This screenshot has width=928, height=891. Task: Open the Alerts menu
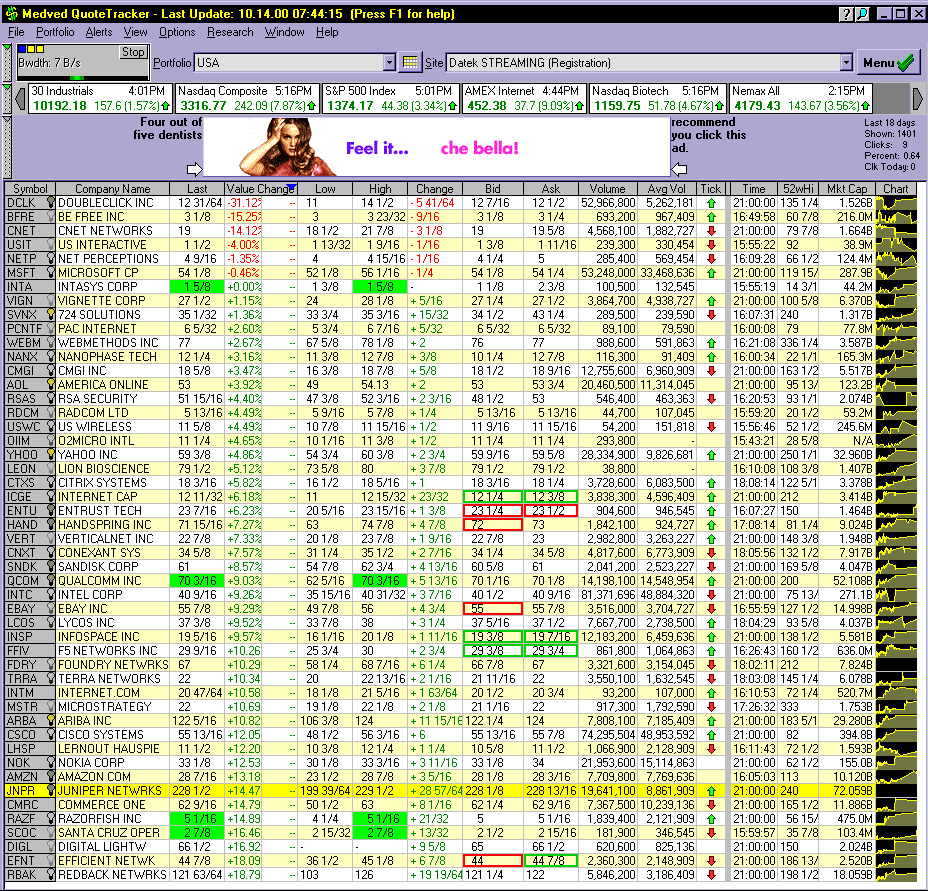click(99, 32)
